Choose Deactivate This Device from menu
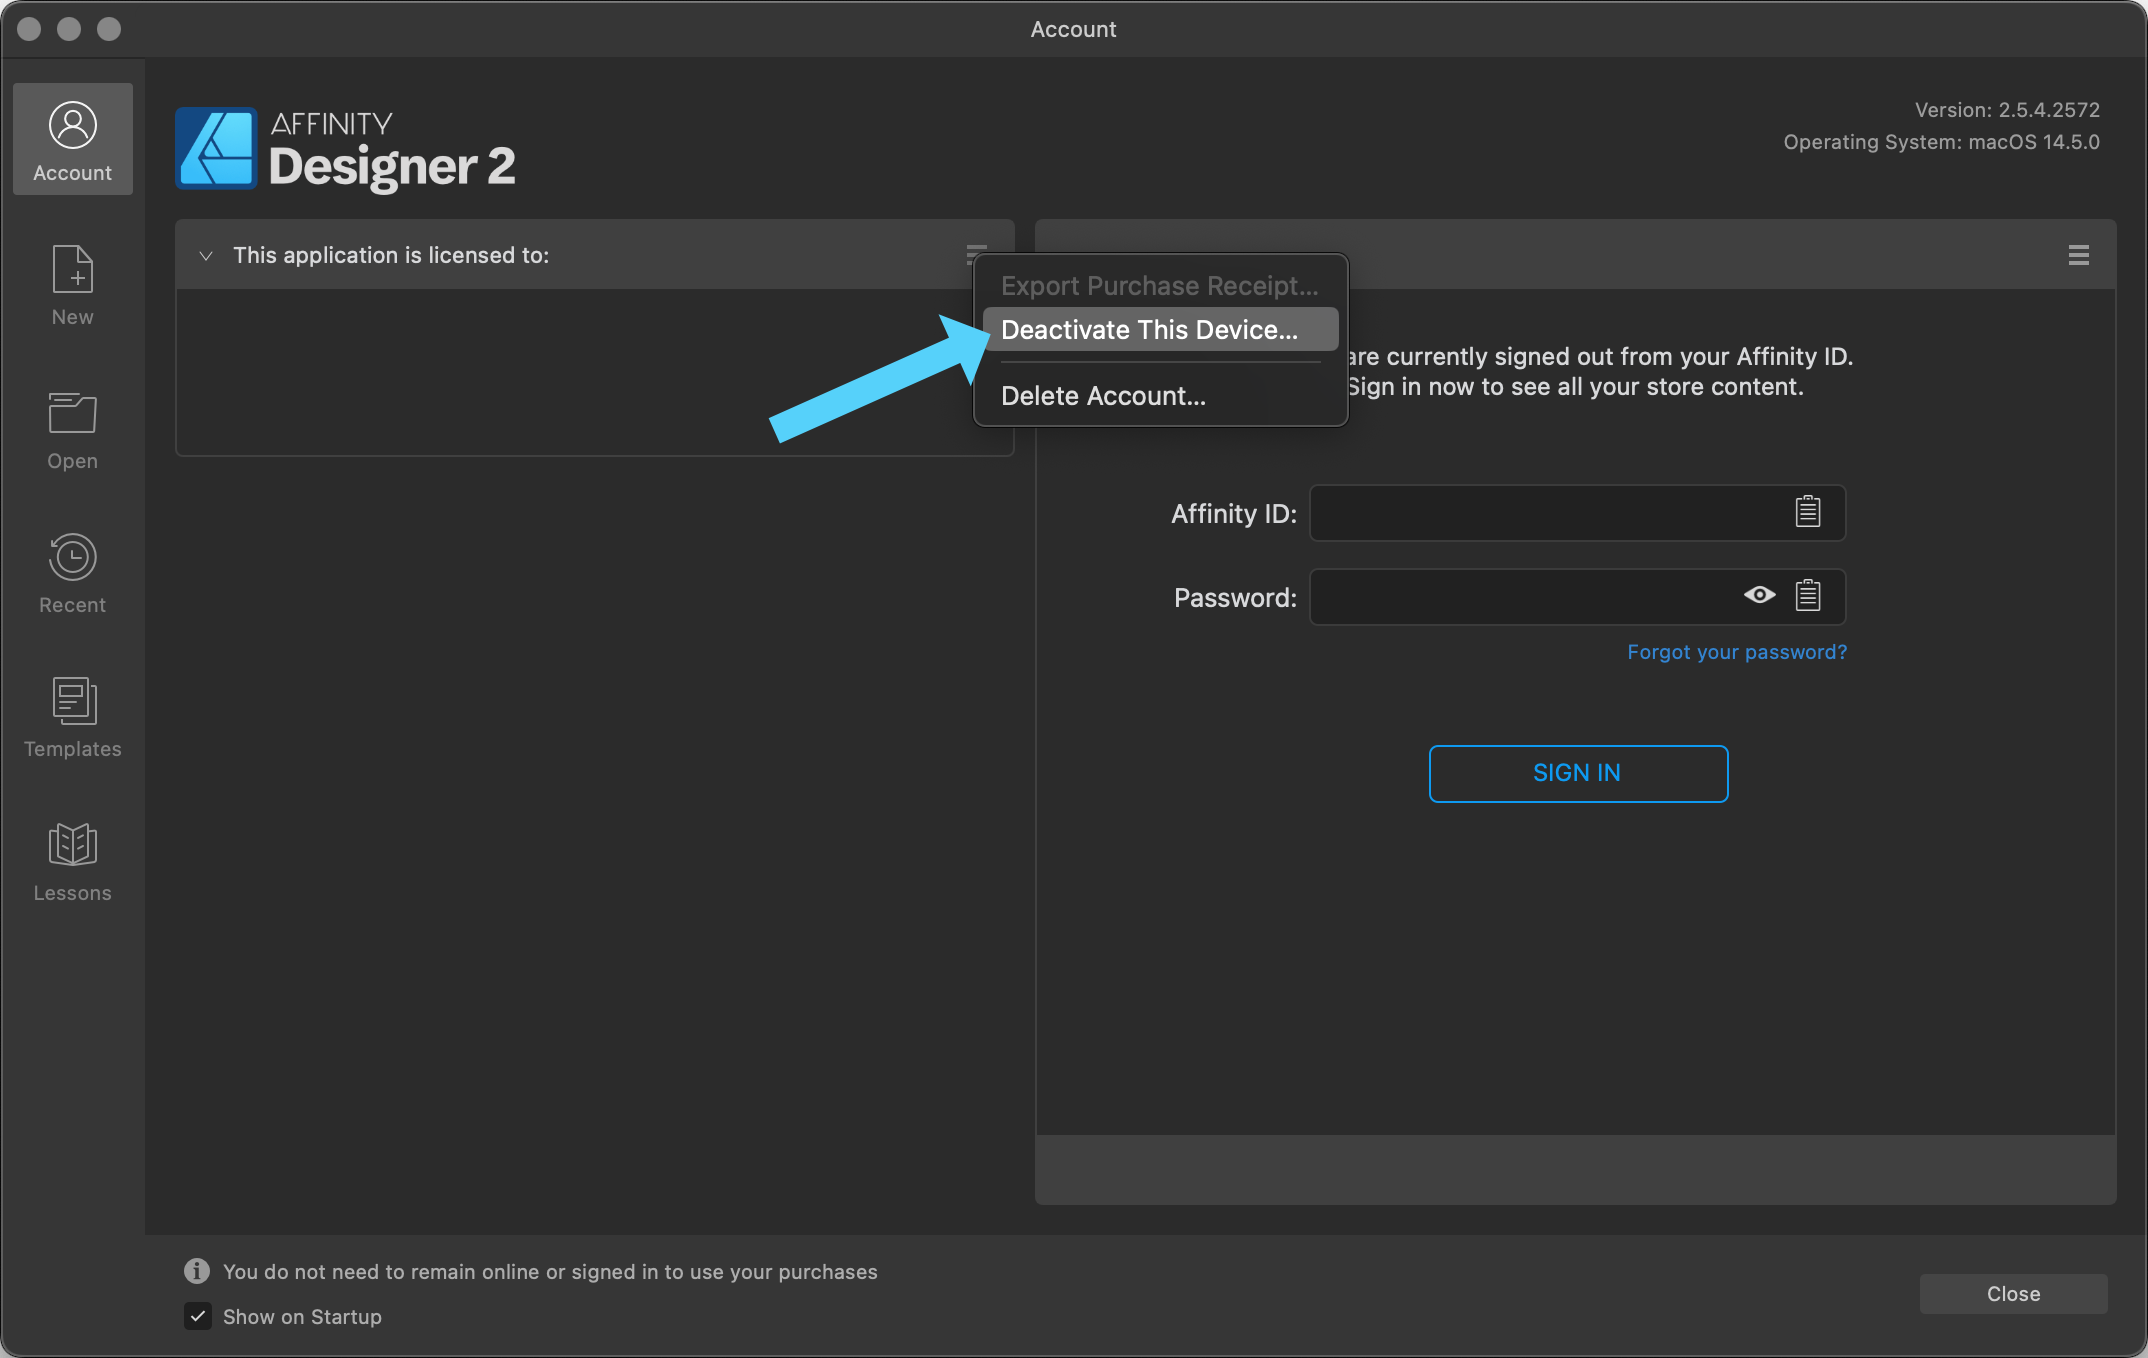Viewport: 2148px width, 1358px height. click(1160, 330)
